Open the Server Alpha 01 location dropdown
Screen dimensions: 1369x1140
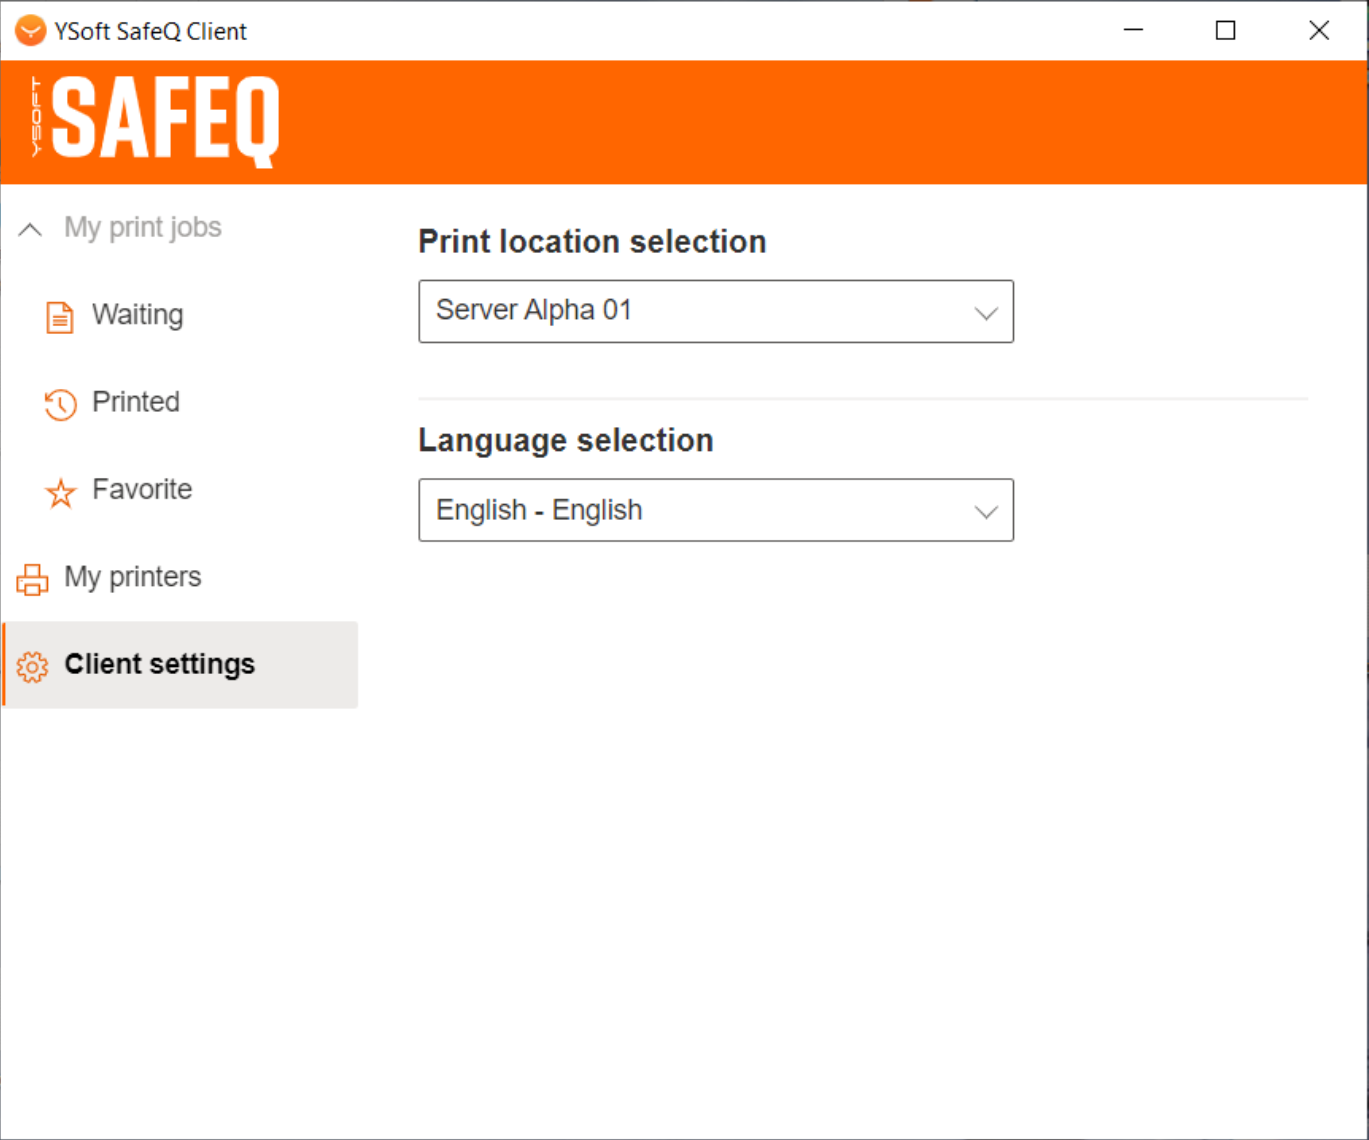point(700,311)
